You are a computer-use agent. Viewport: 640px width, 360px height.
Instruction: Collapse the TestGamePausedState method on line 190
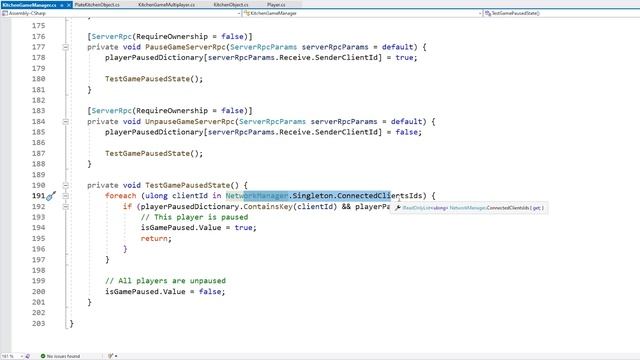65,185
